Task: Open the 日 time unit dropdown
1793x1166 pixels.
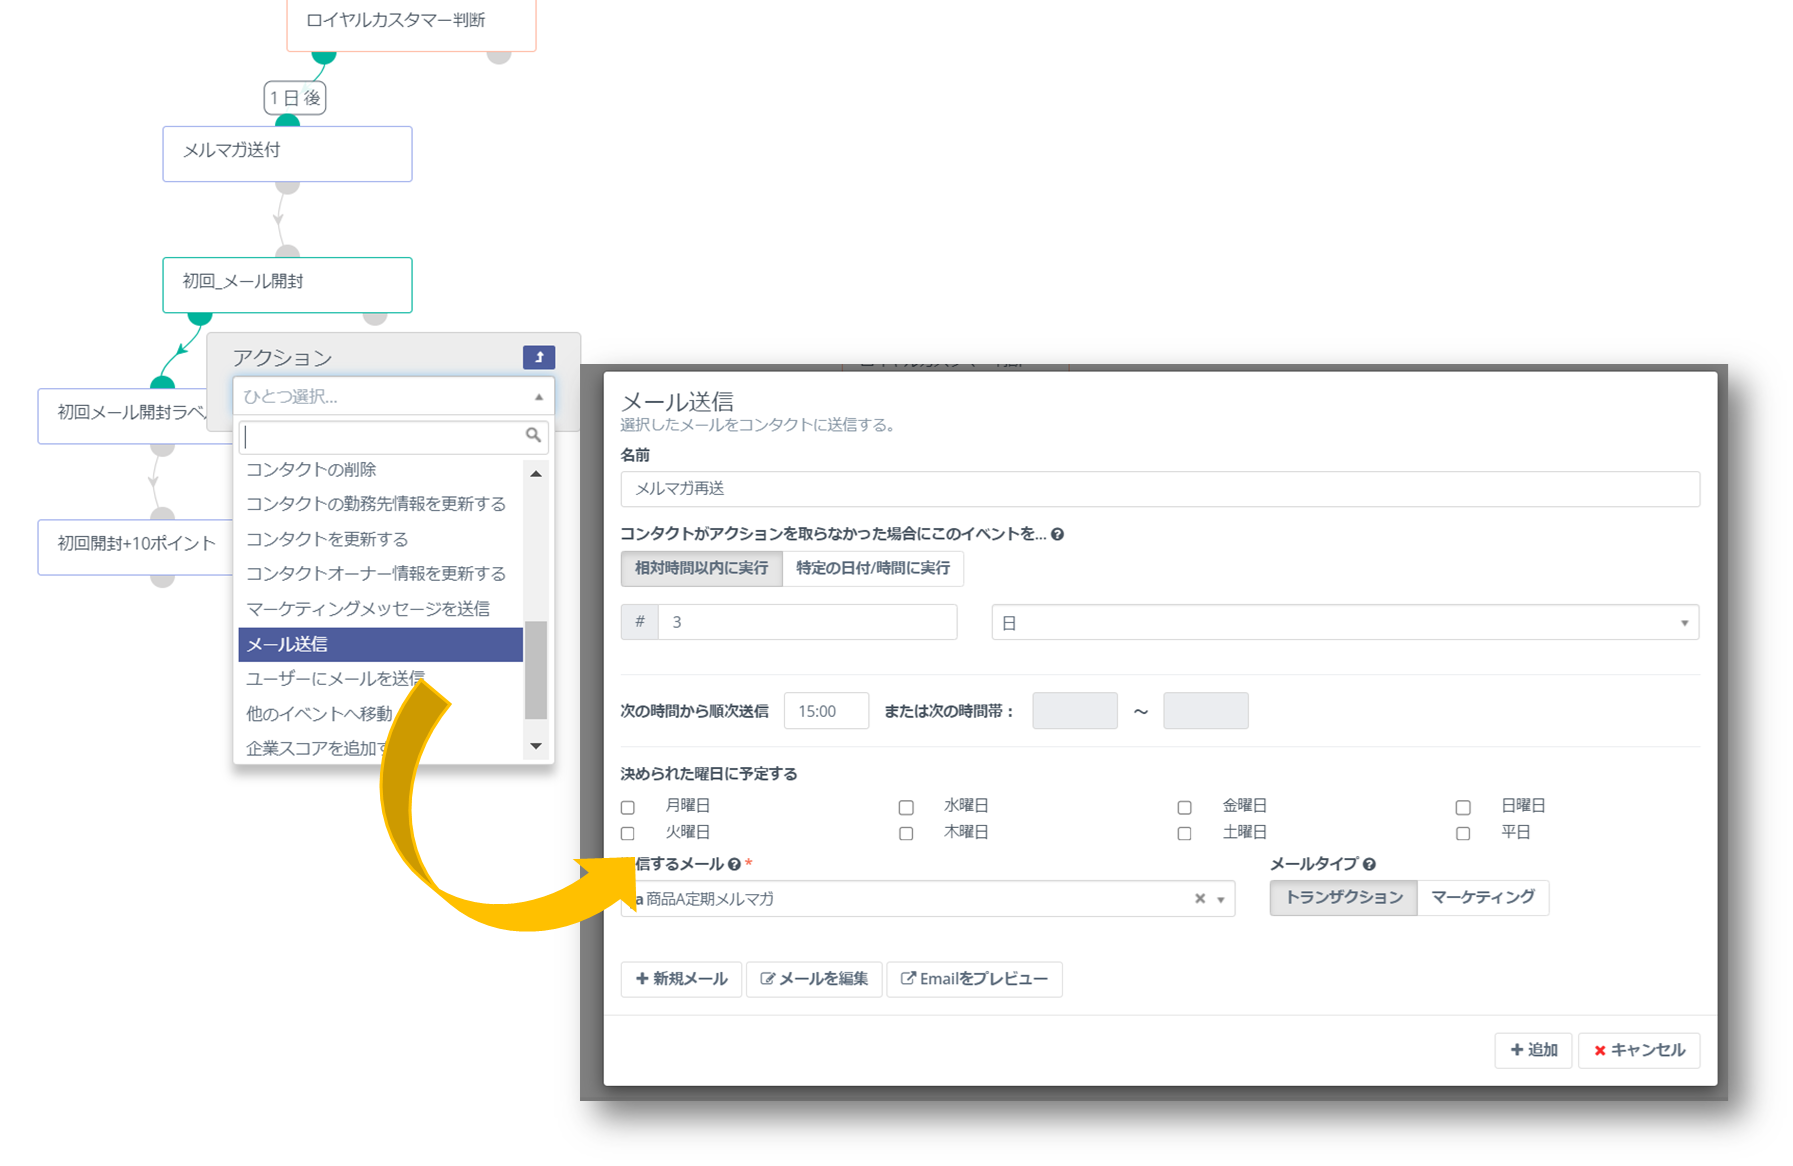Action: click(x=1344, y=623)
